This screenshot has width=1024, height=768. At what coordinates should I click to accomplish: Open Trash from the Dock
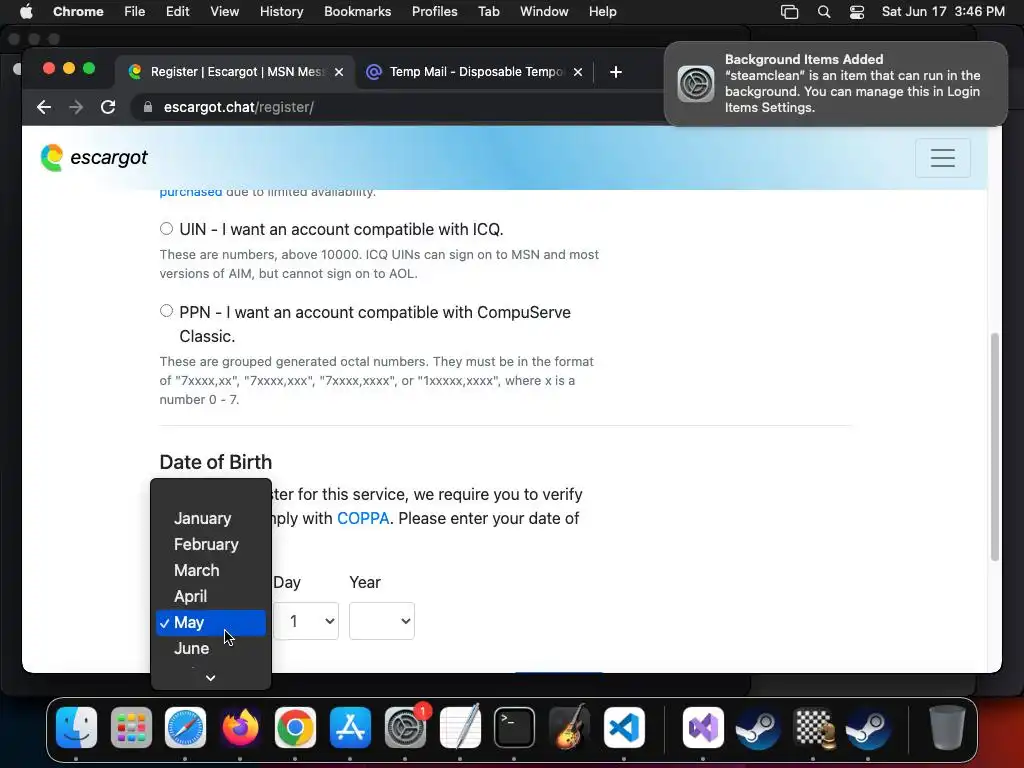coord(947,727)
